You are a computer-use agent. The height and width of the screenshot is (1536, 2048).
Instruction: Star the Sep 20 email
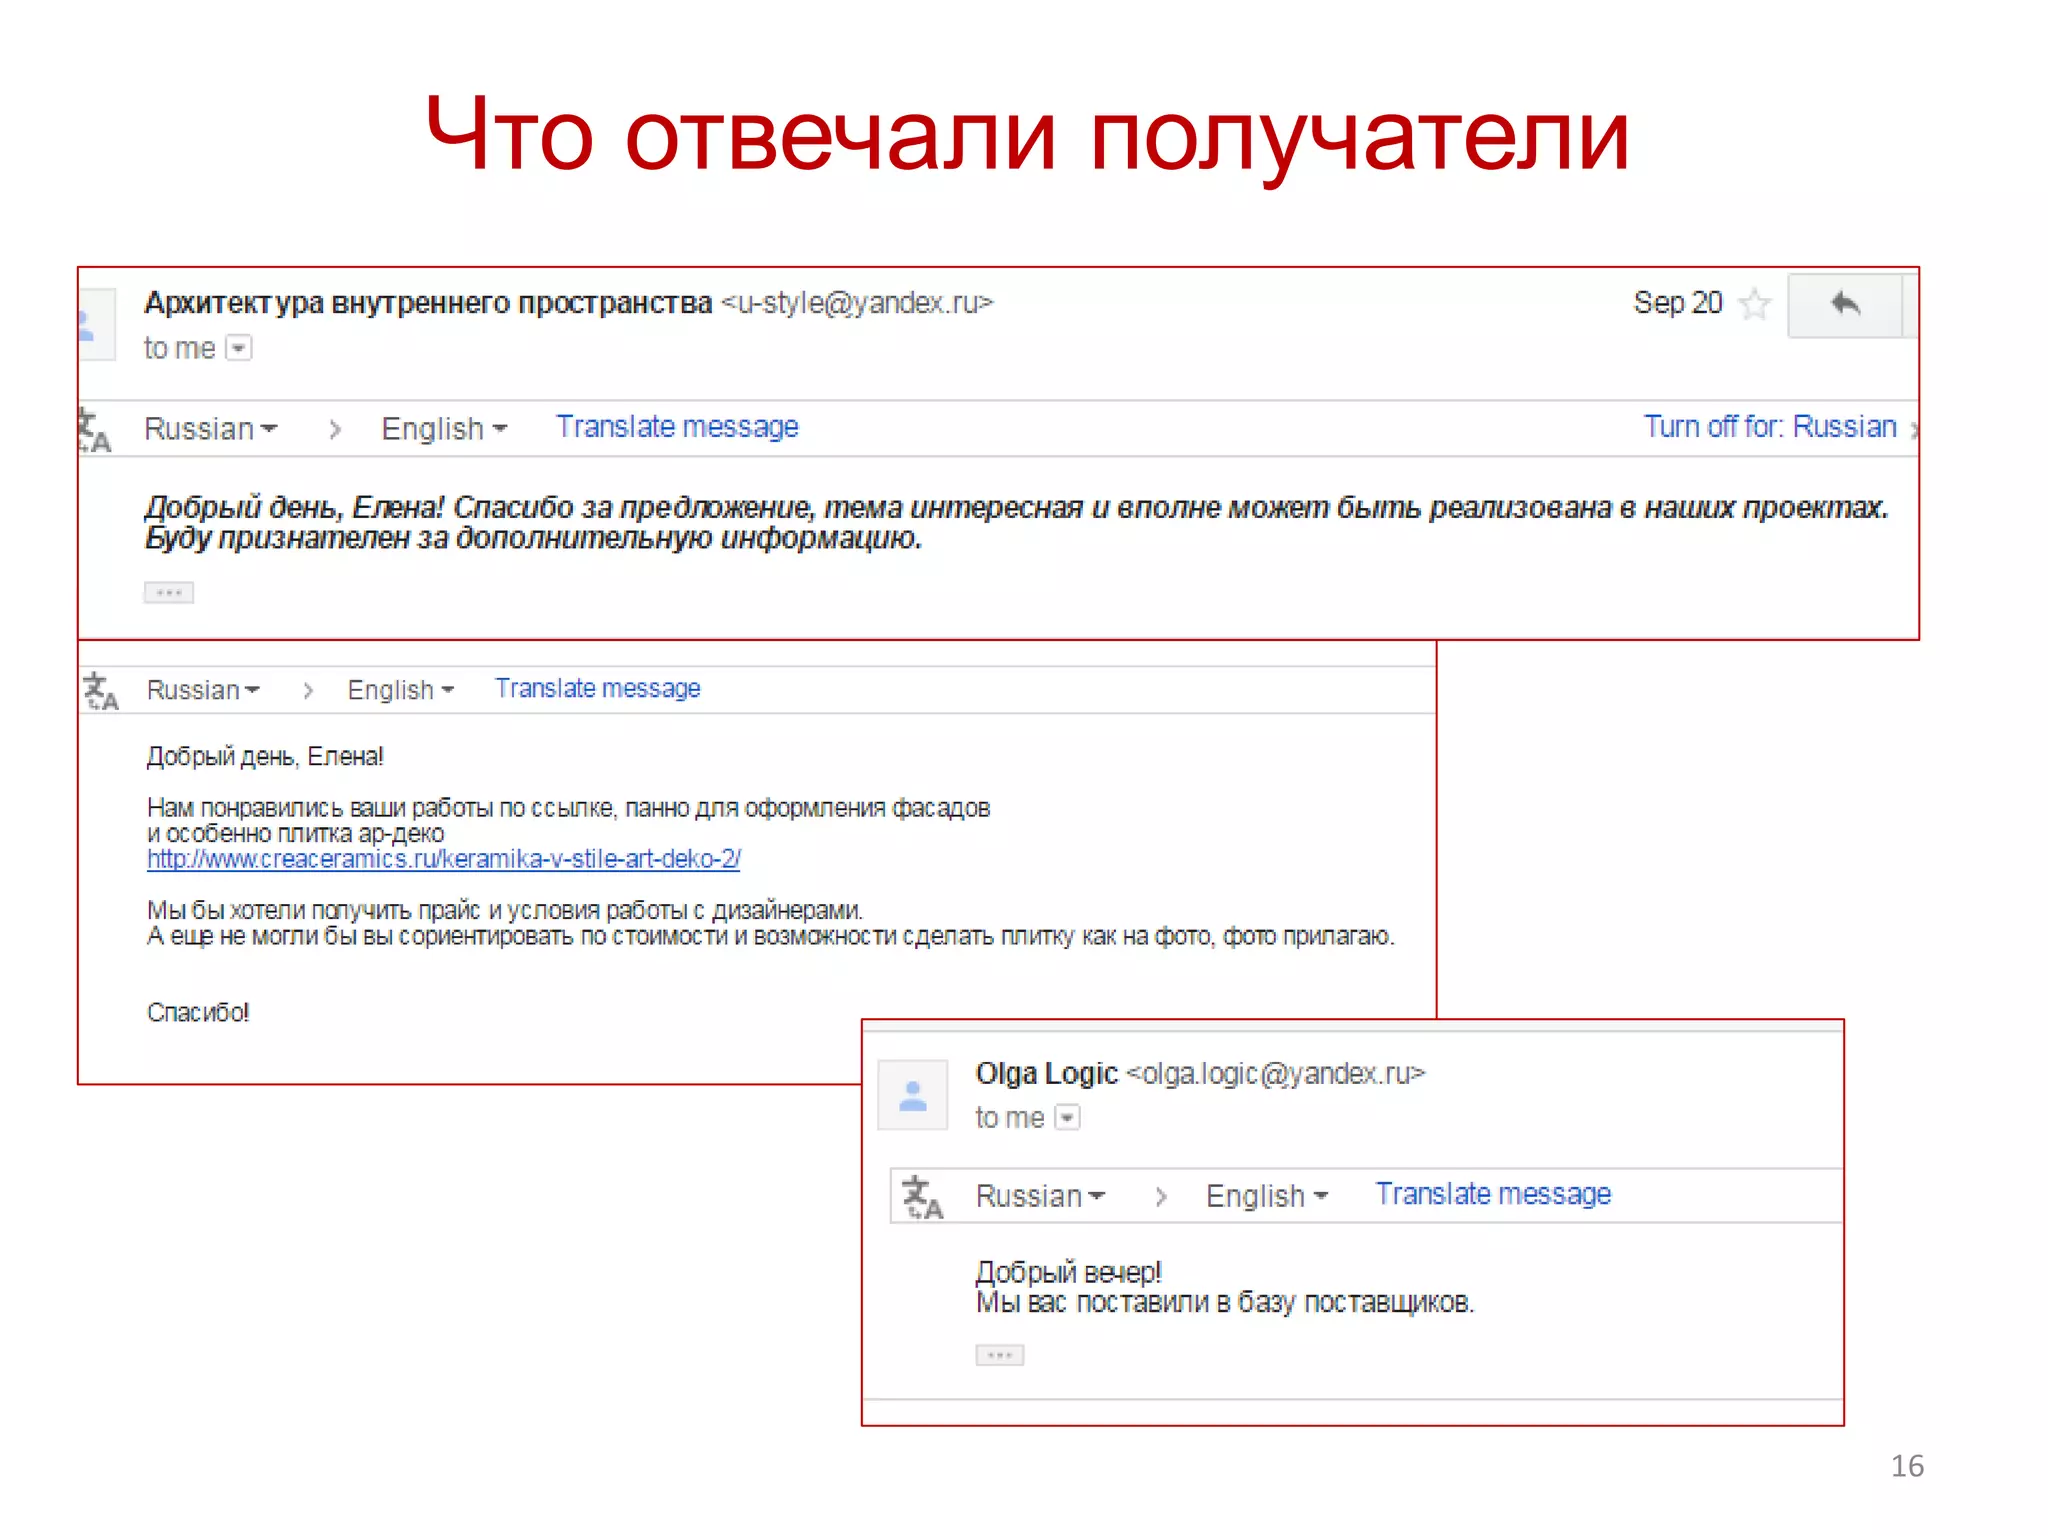pos(1755,304)
